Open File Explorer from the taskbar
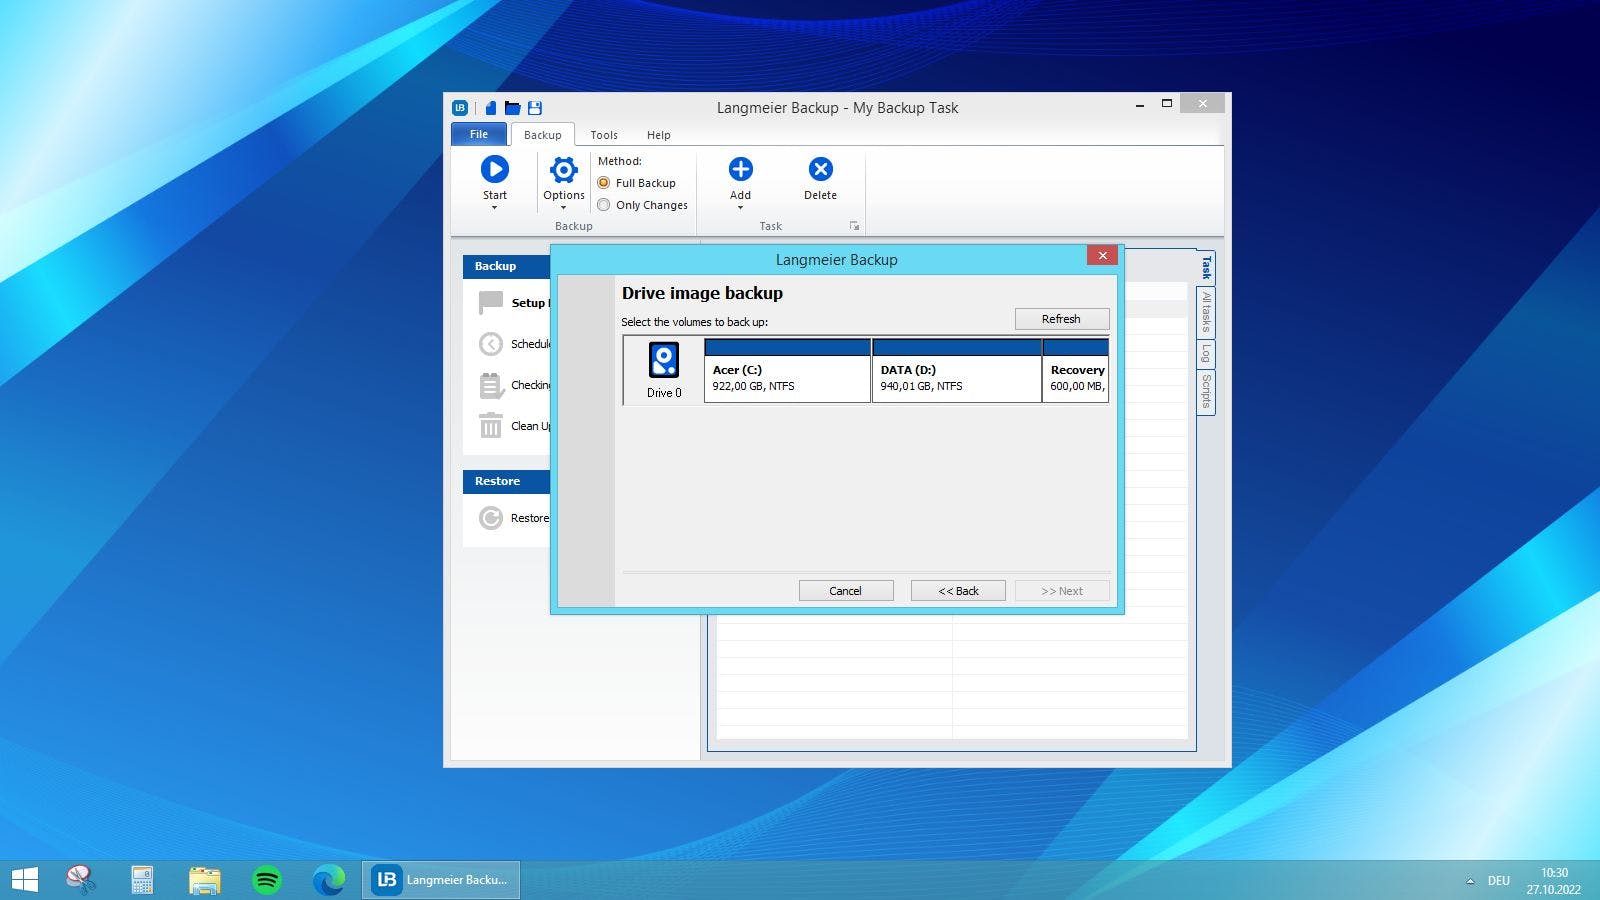The image size is (1600, 900). [204, 880]
